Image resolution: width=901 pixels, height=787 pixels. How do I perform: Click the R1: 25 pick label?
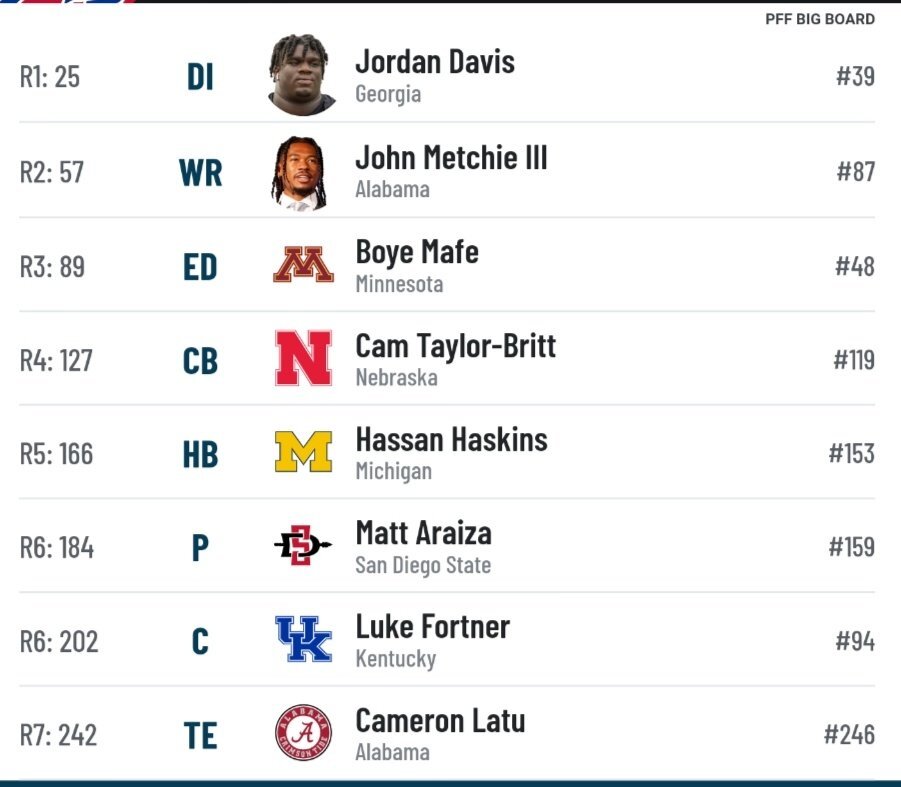pos(50,76)
